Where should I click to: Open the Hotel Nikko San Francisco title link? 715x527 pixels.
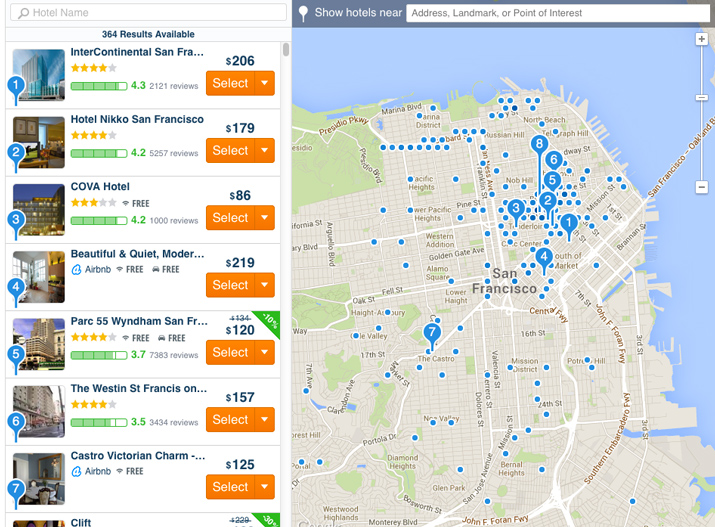pyautogui.click(x=137, y=119)
